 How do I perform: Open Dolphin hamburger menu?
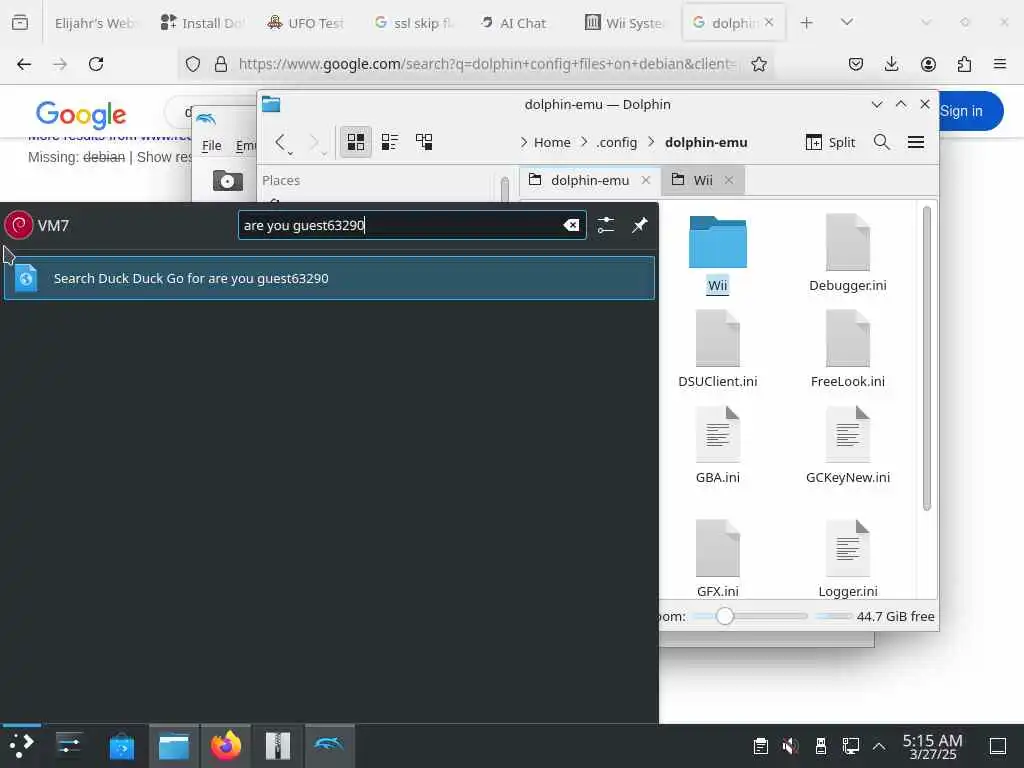pos(916,142)
